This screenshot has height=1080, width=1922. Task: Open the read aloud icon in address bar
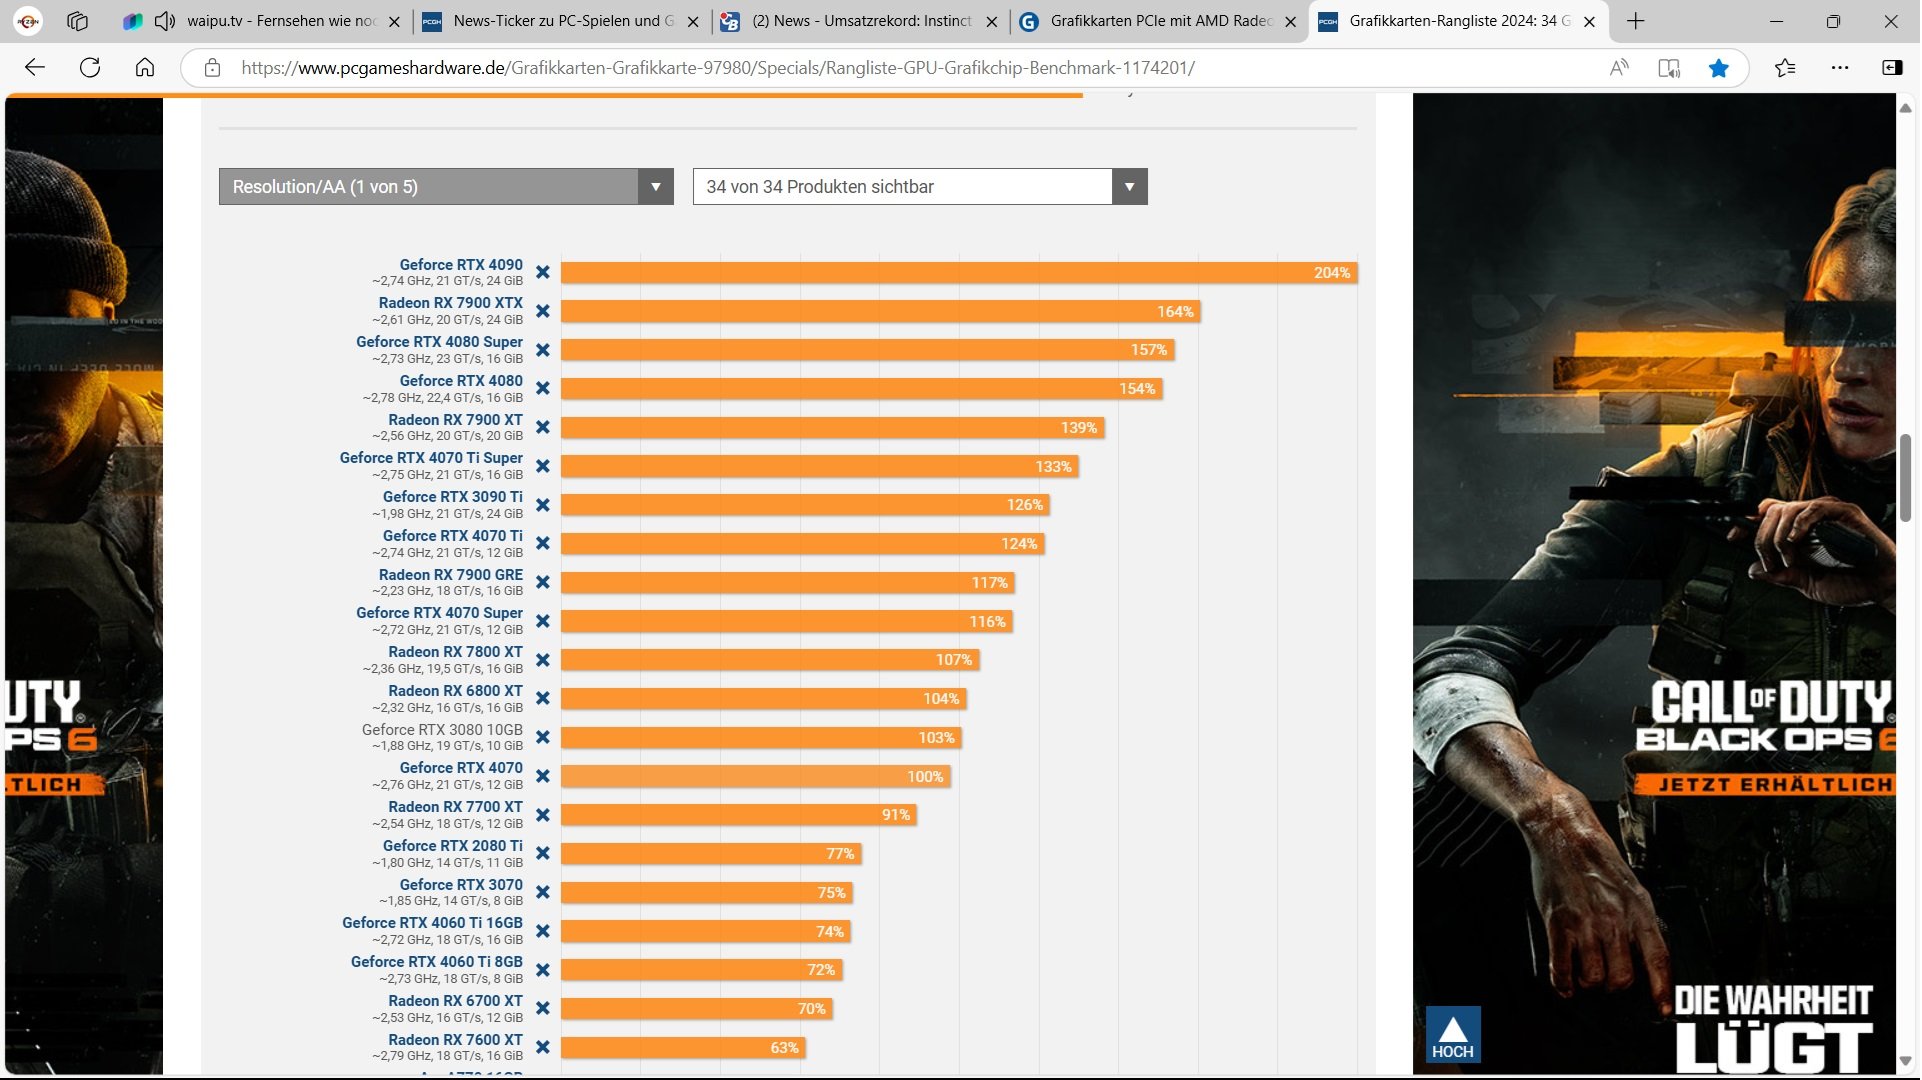click(x=1619, y=68)
